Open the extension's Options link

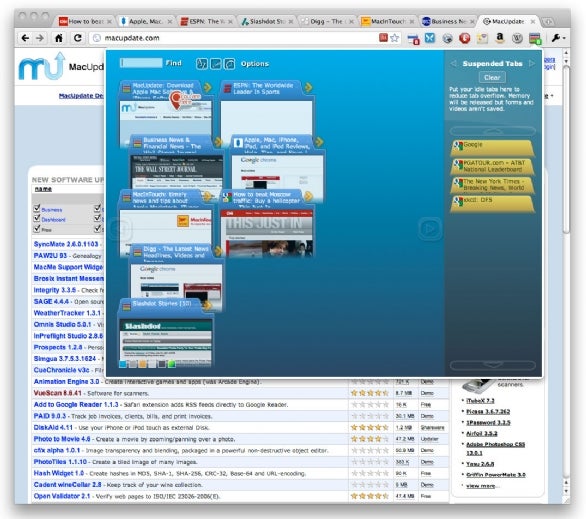point(255,64)
